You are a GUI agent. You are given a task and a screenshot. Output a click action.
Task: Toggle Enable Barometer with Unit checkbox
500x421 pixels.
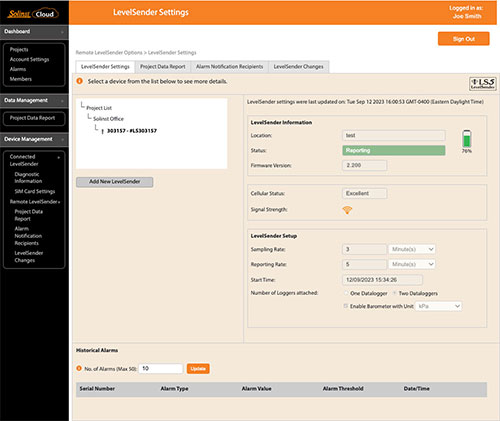346,306
